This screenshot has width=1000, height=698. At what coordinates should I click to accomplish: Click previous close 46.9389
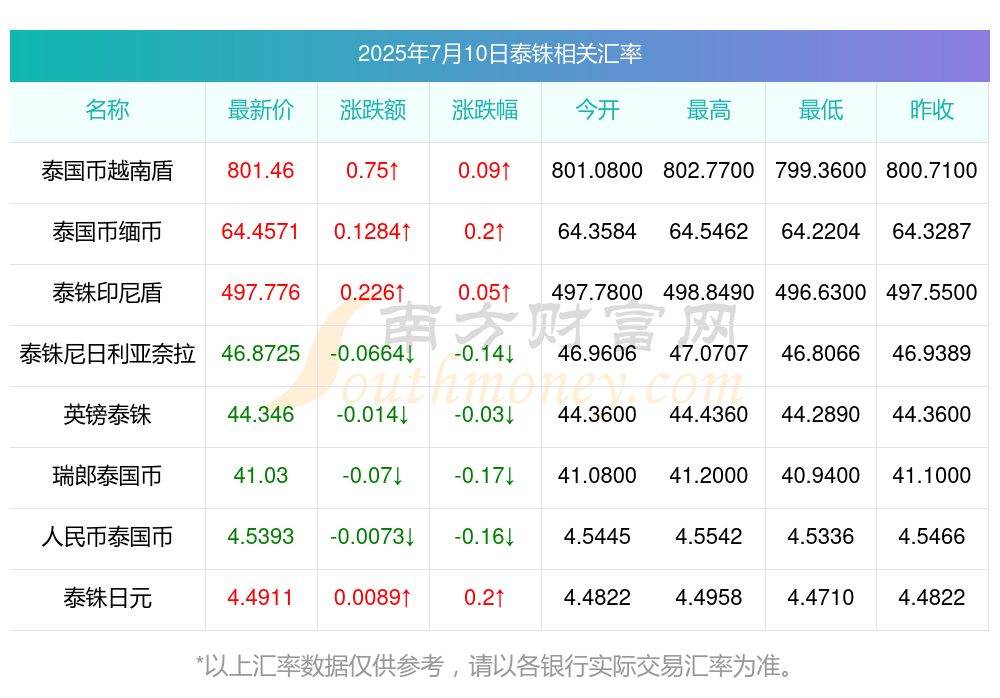pyautogui.click(x=932, y=353)
